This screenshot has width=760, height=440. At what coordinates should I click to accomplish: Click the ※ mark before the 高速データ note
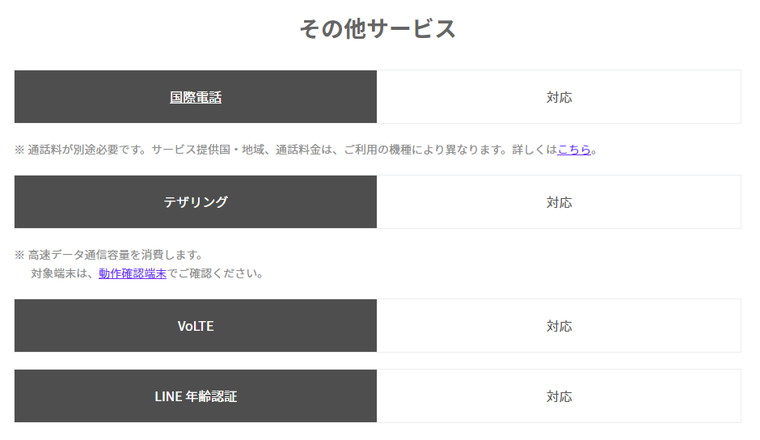tap(19, 254)
